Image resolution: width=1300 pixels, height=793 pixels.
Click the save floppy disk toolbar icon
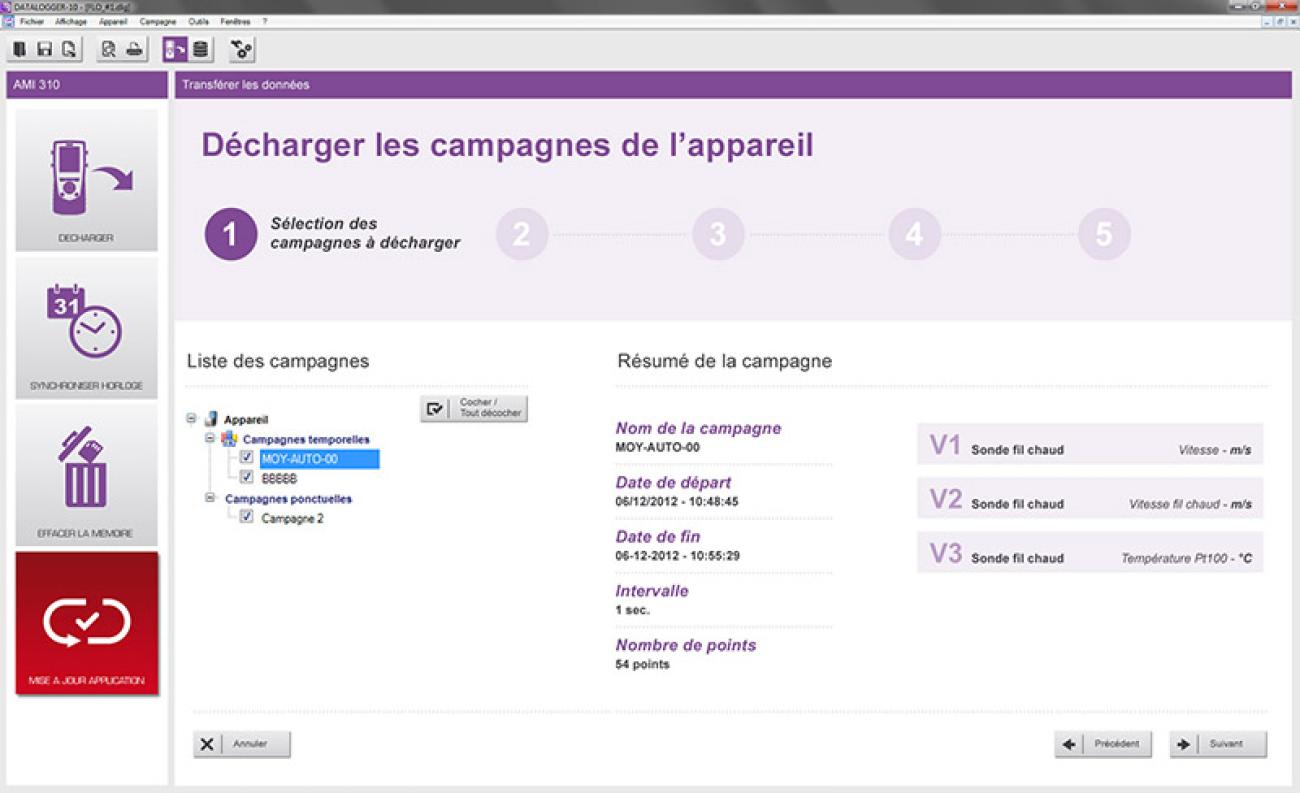[44, 49]
